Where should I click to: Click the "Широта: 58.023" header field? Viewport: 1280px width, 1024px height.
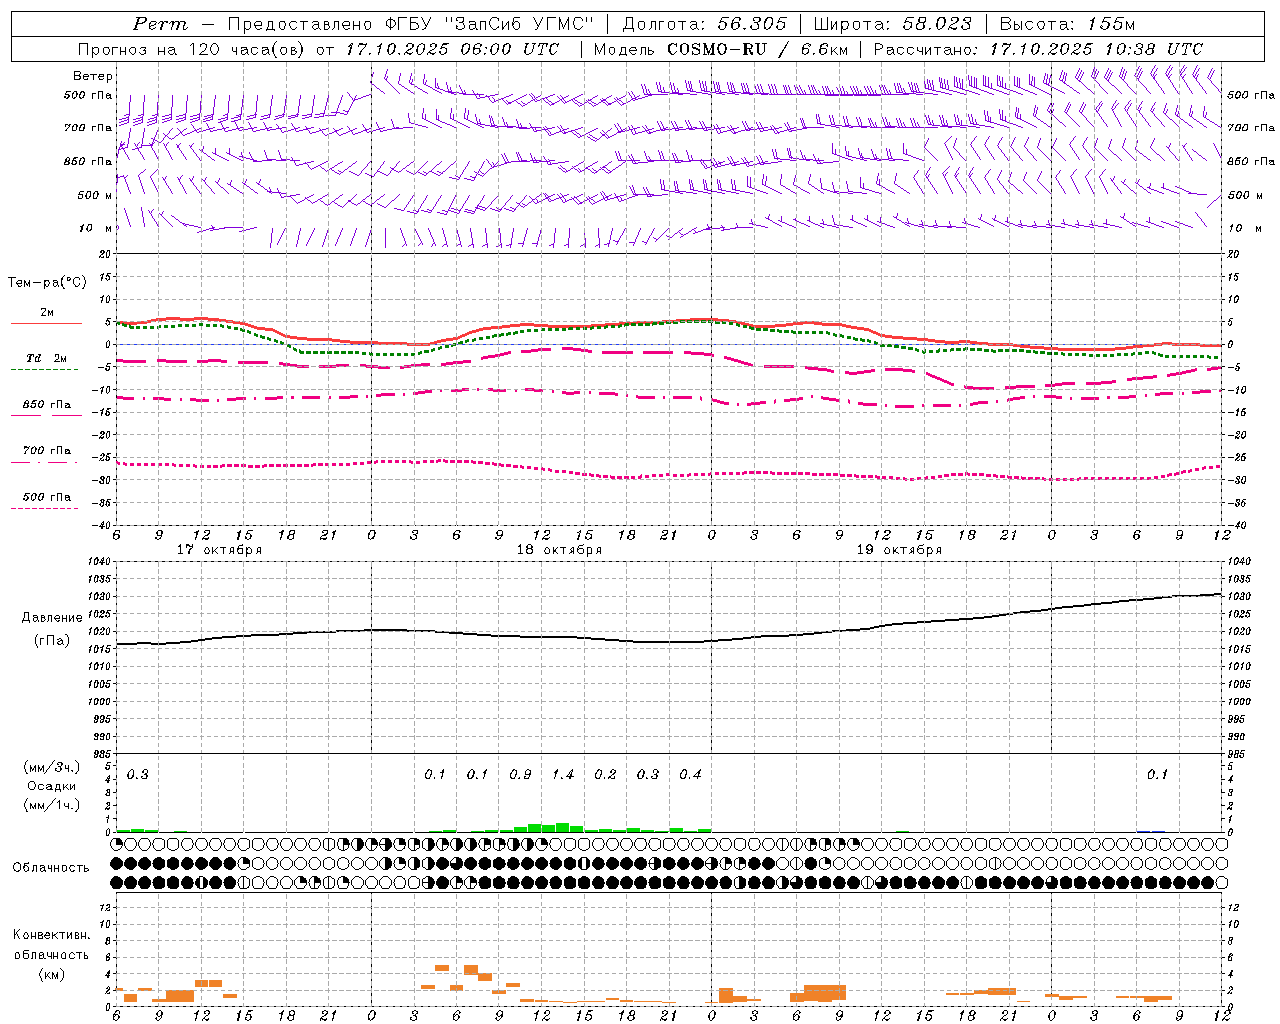click(892, 24)
